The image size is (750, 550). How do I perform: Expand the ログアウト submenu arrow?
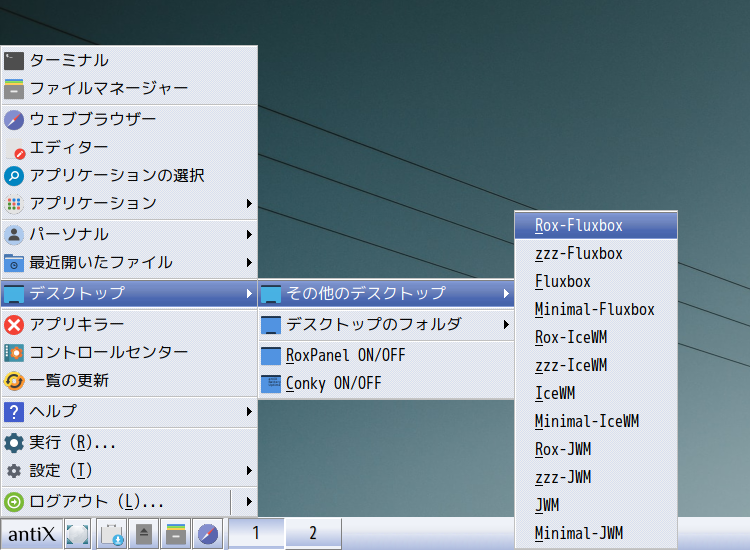coord(249,502)
